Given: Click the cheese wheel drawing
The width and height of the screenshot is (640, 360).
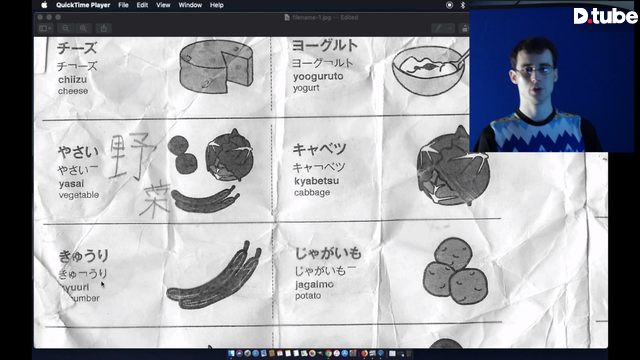Looking at the screenshot, I should click(x=216, y=67).
